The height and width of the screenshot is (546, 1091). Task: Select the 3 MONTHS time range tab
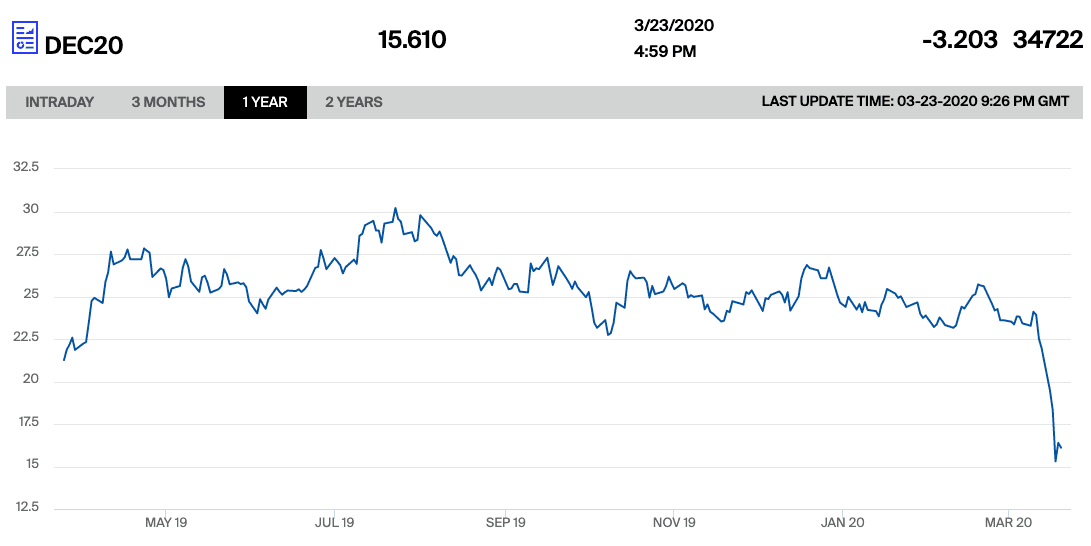[x=168, y=102]
